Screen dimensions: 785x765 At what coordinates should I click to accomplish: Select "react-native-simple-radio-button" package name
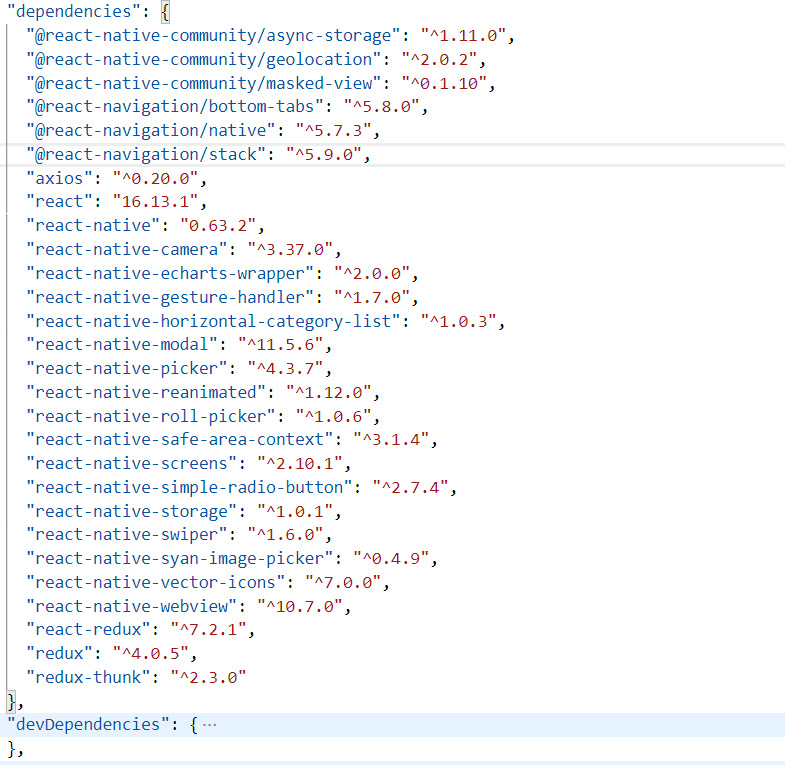[189, 488]
